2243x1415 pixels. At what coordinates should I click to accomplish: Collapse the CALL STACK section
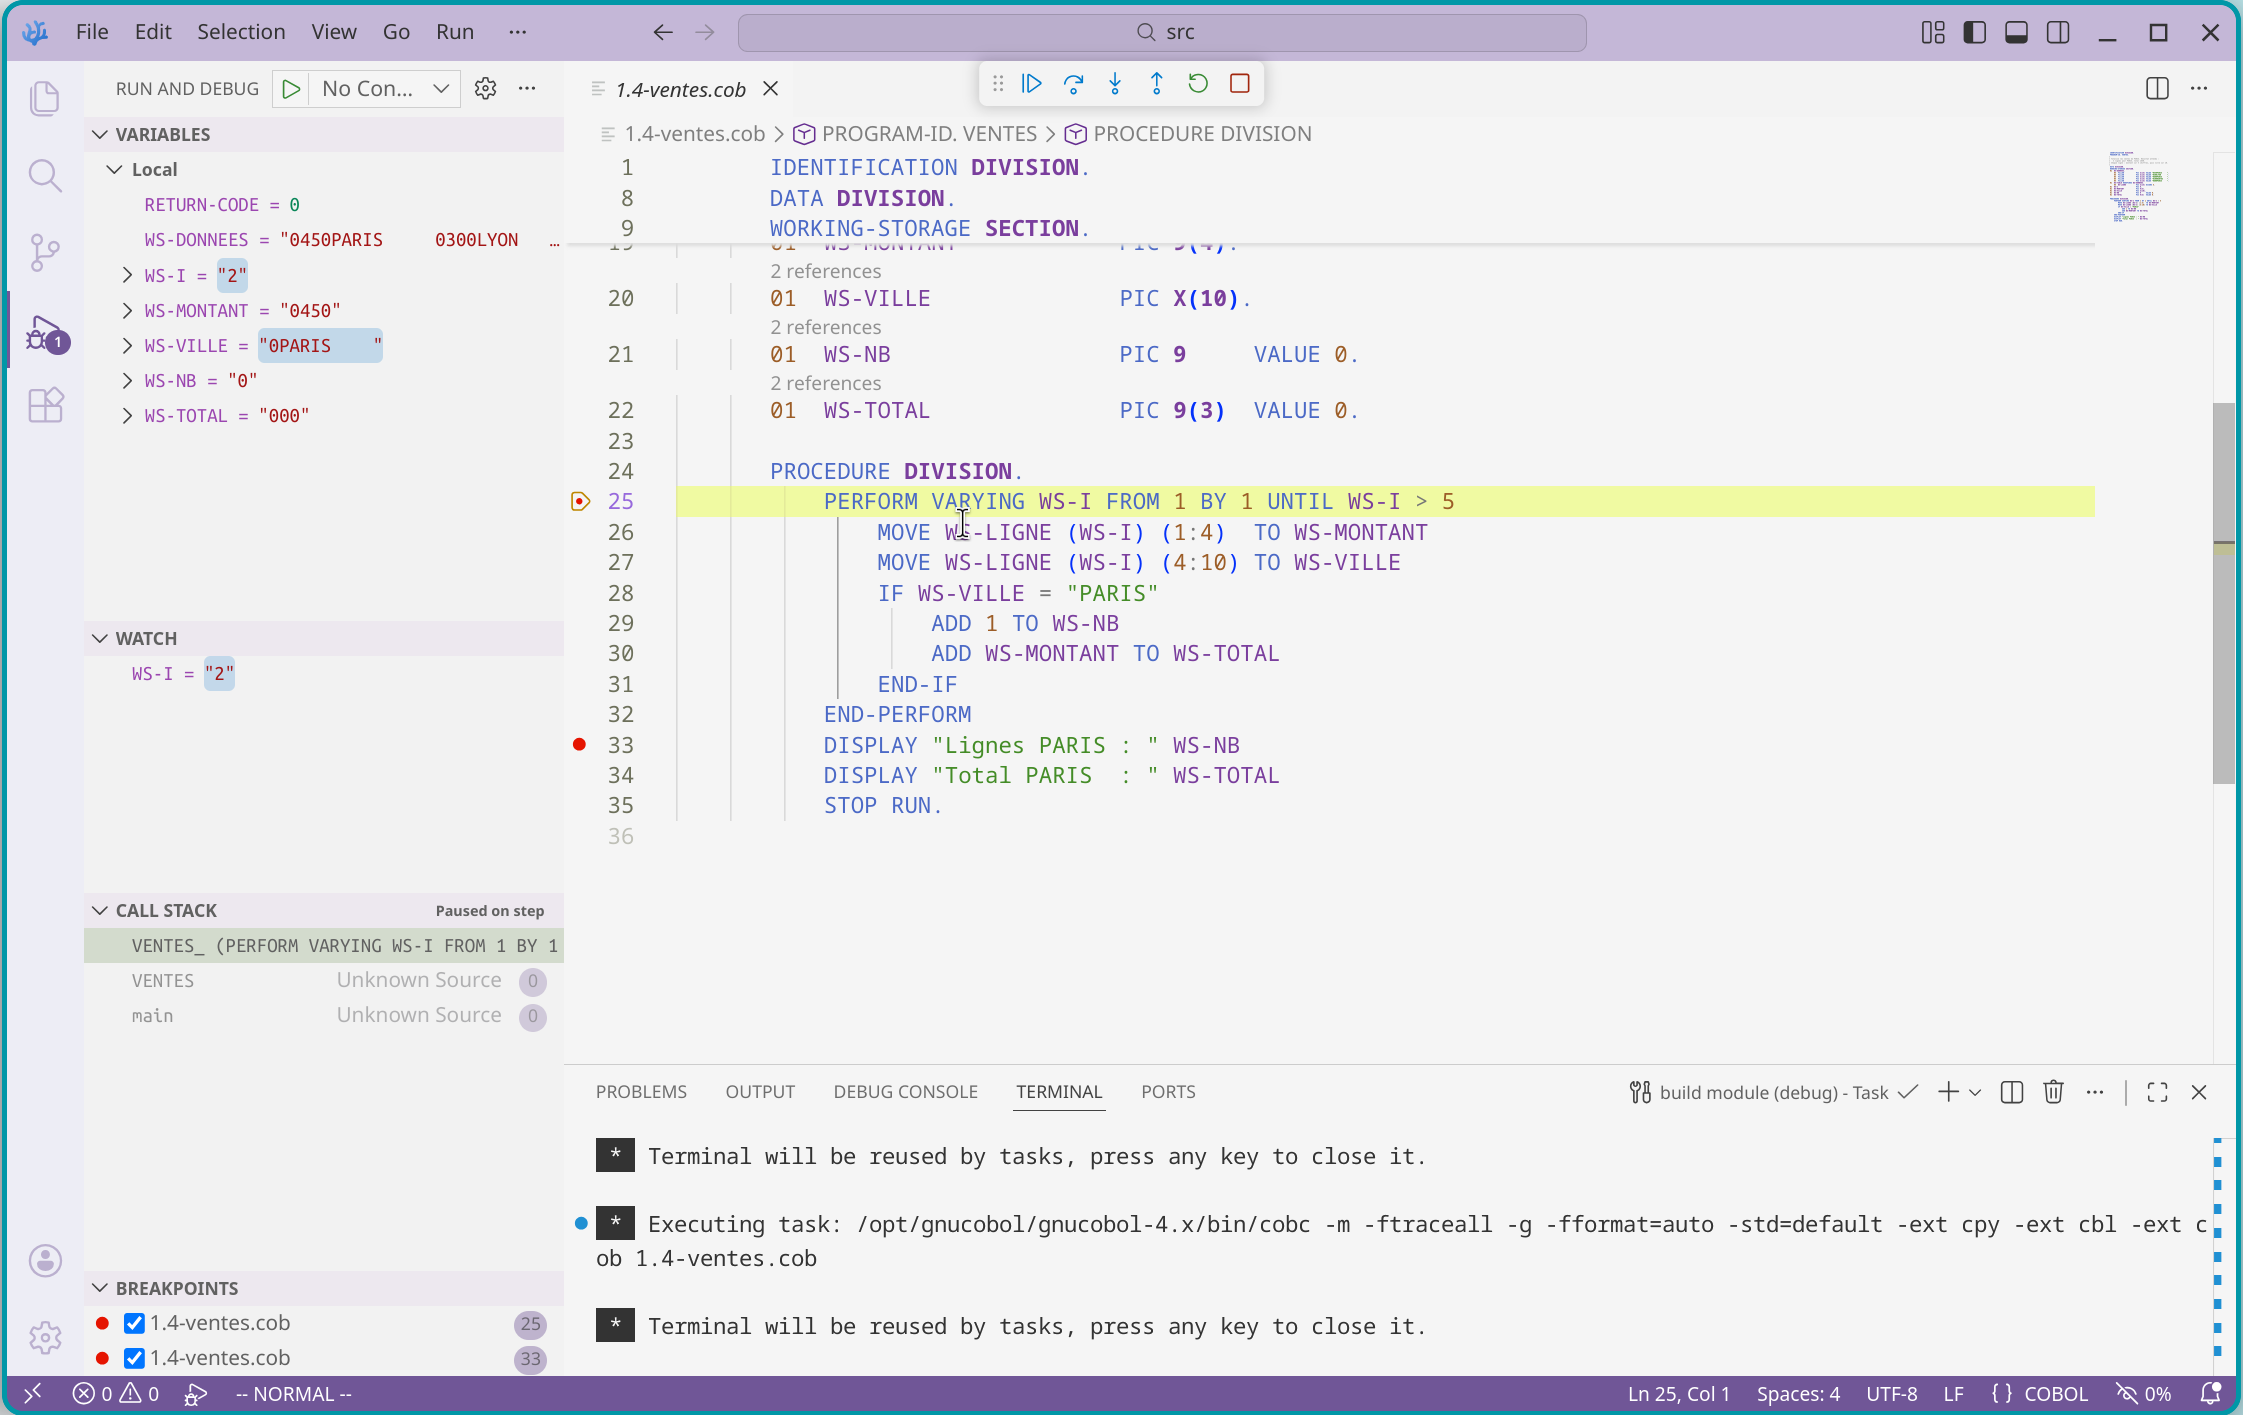point(323,910)
